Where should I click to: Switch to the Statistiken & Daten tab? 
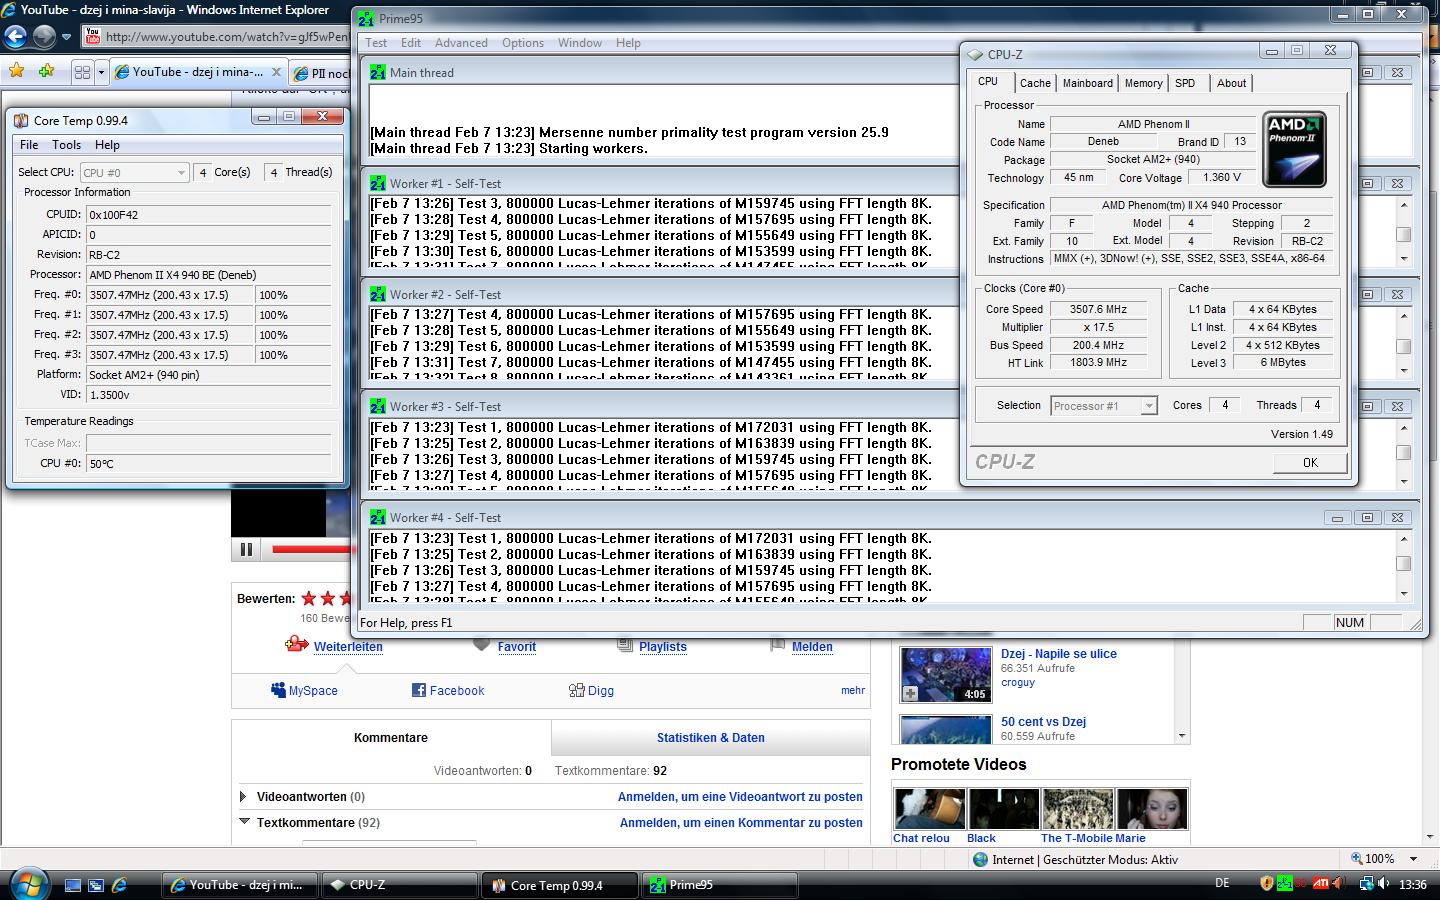tap(711, 738)
